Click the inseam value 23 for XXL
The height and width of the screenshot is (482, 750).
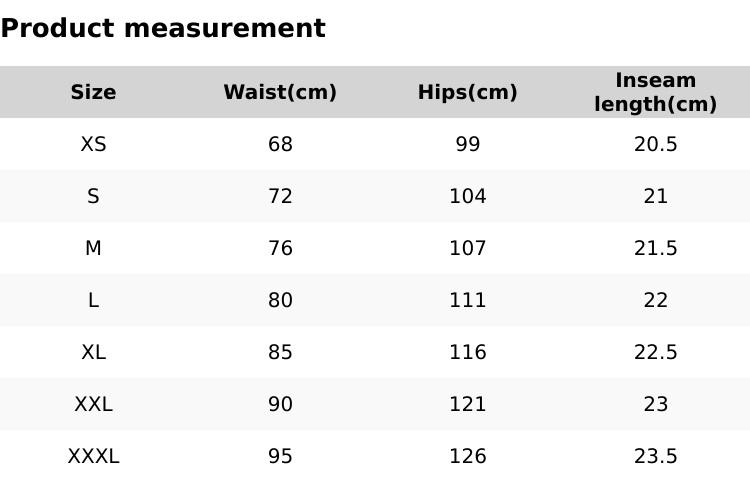(x=656, y=405)
